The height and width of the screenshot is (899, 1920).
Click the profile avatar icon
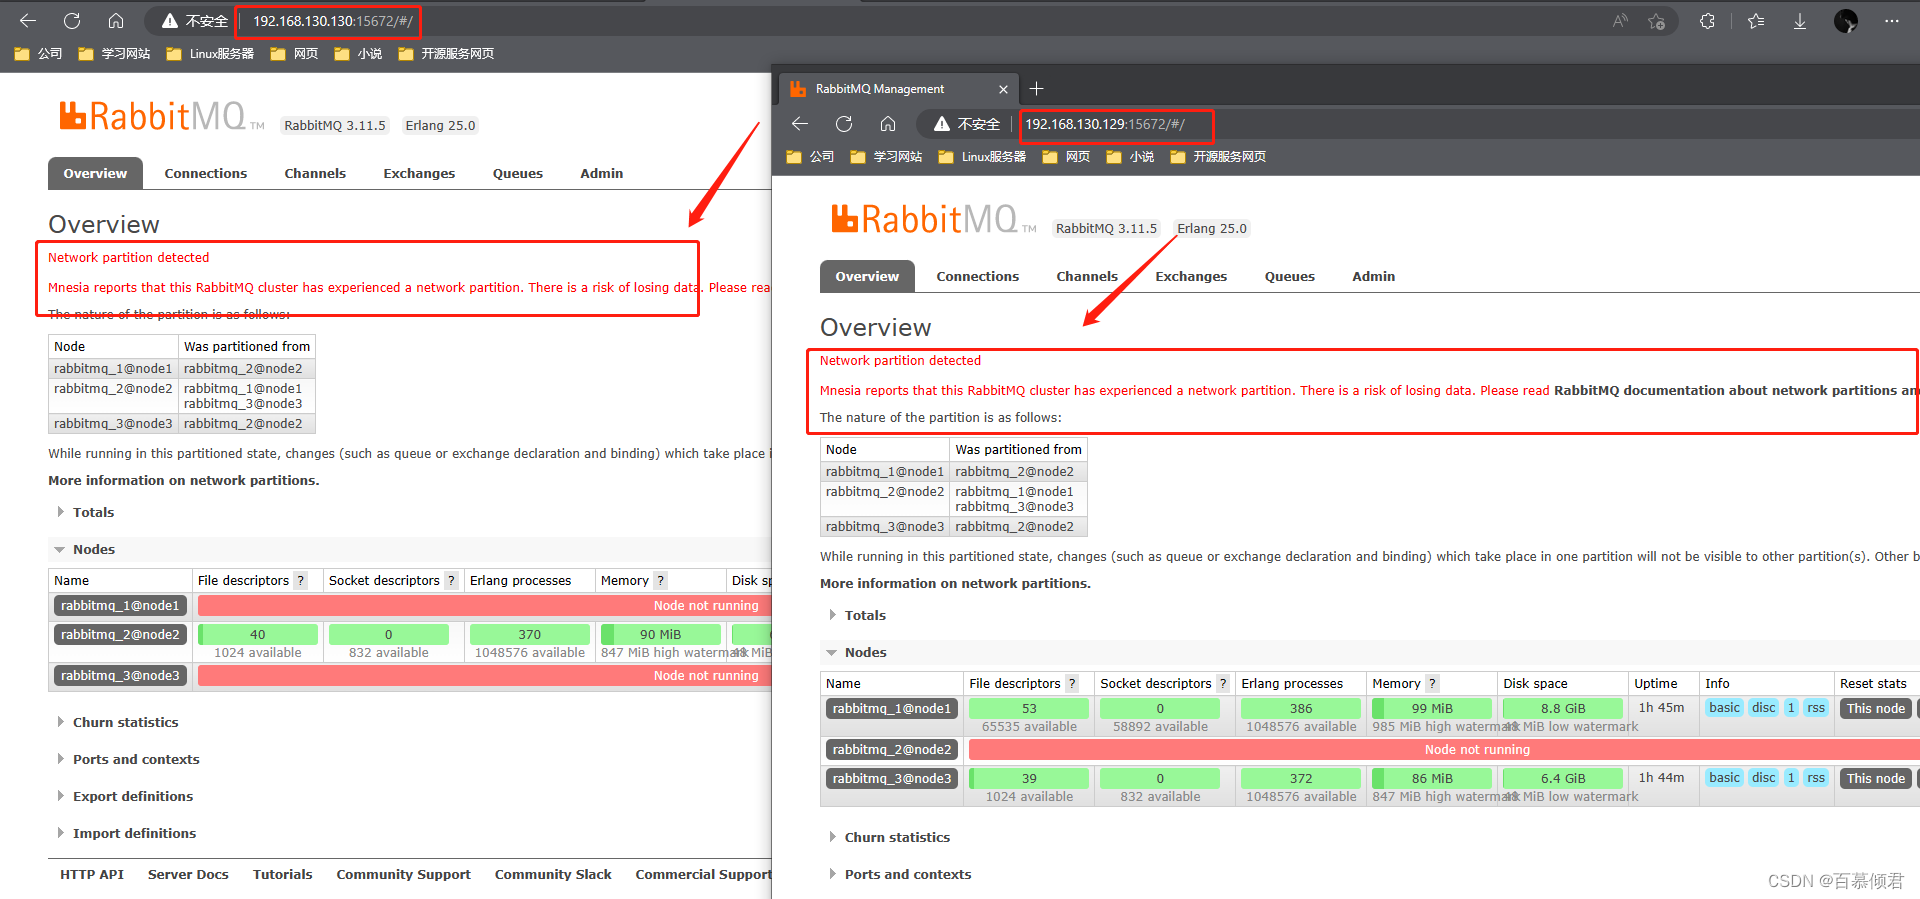[1846, 21]
